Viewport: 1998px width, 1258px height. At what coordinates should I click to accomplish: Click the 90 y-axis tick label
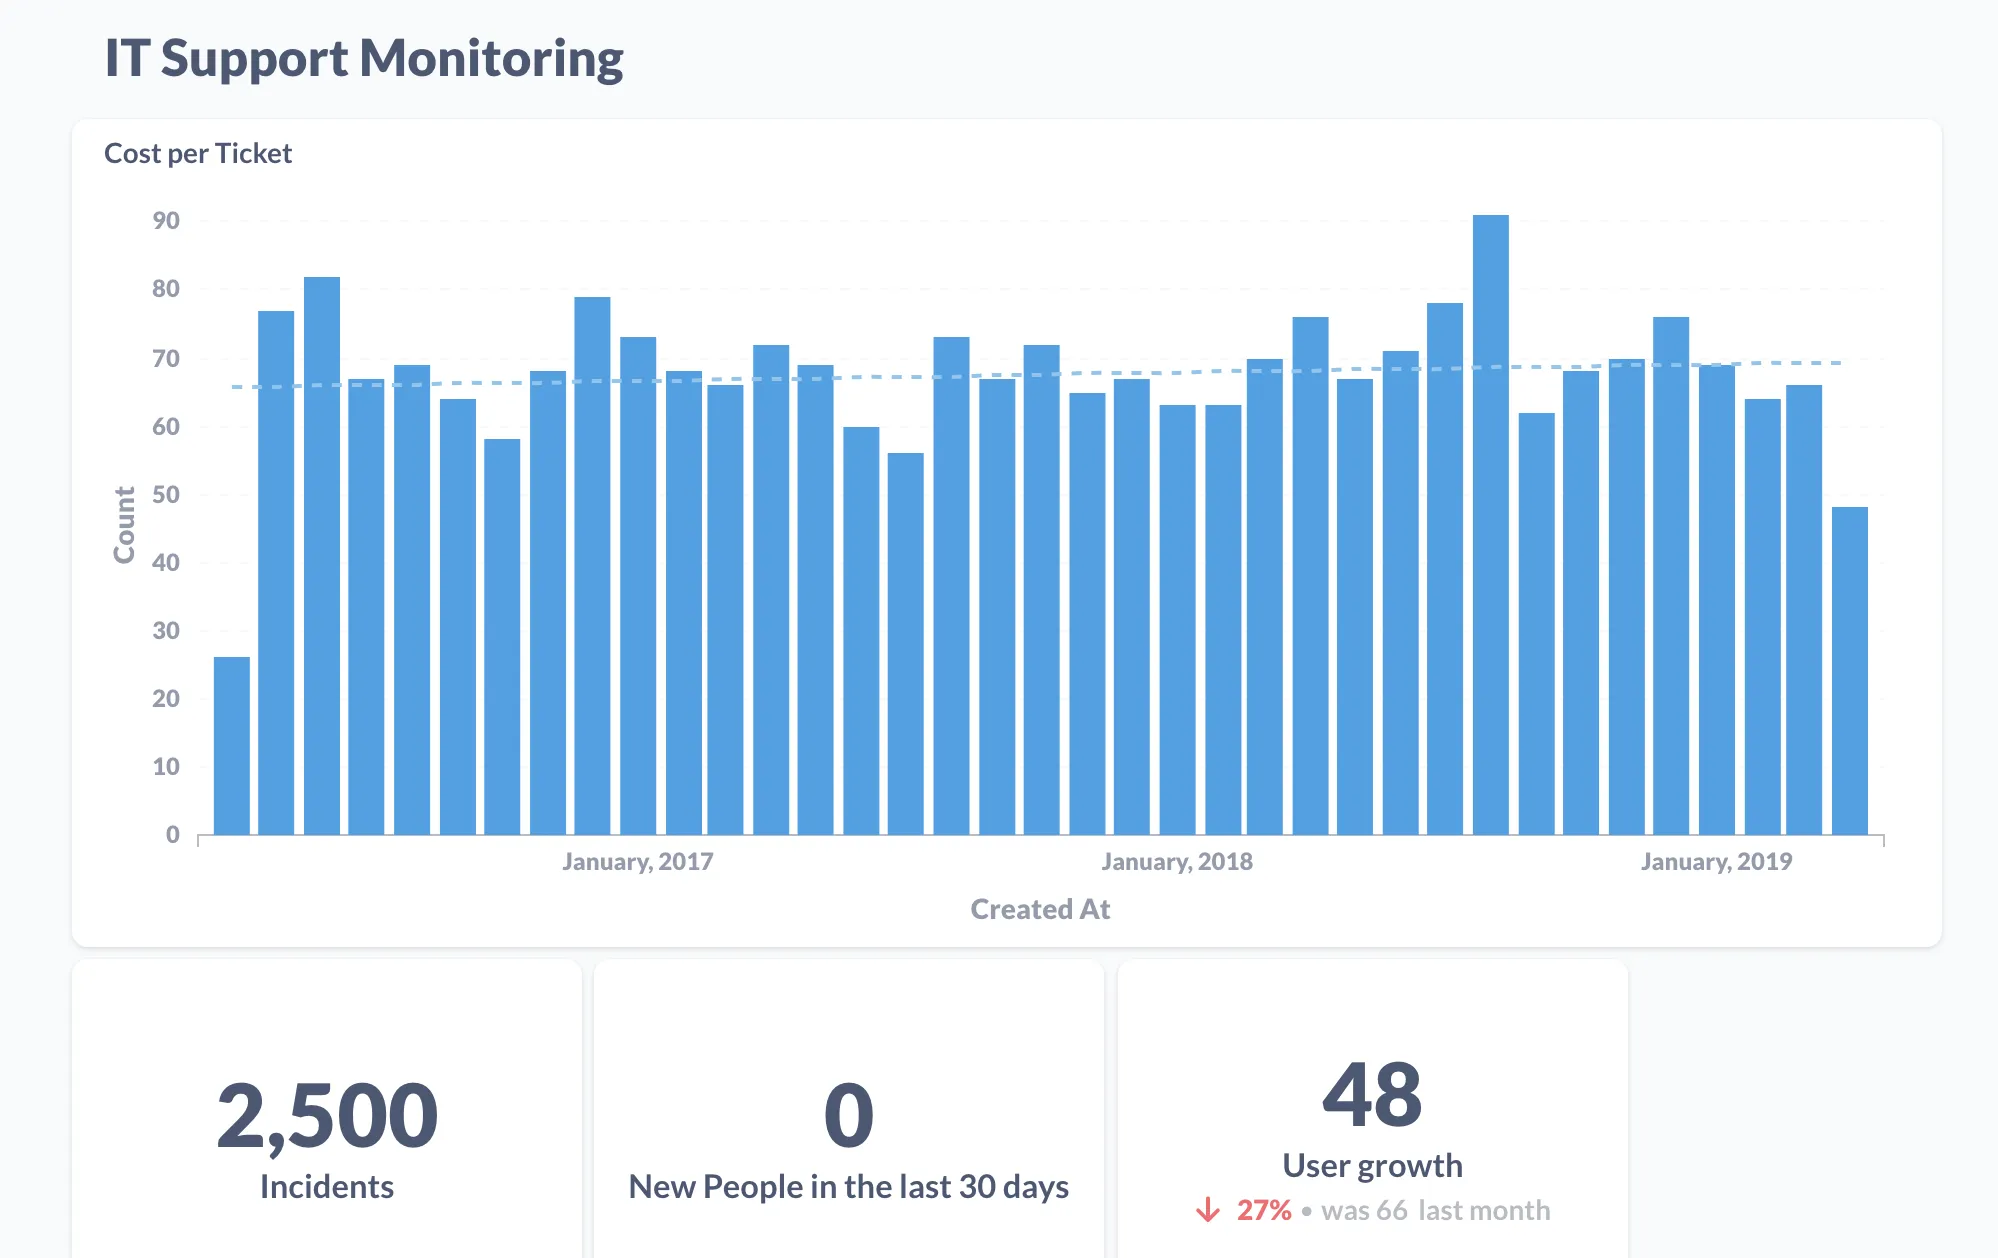166,221
